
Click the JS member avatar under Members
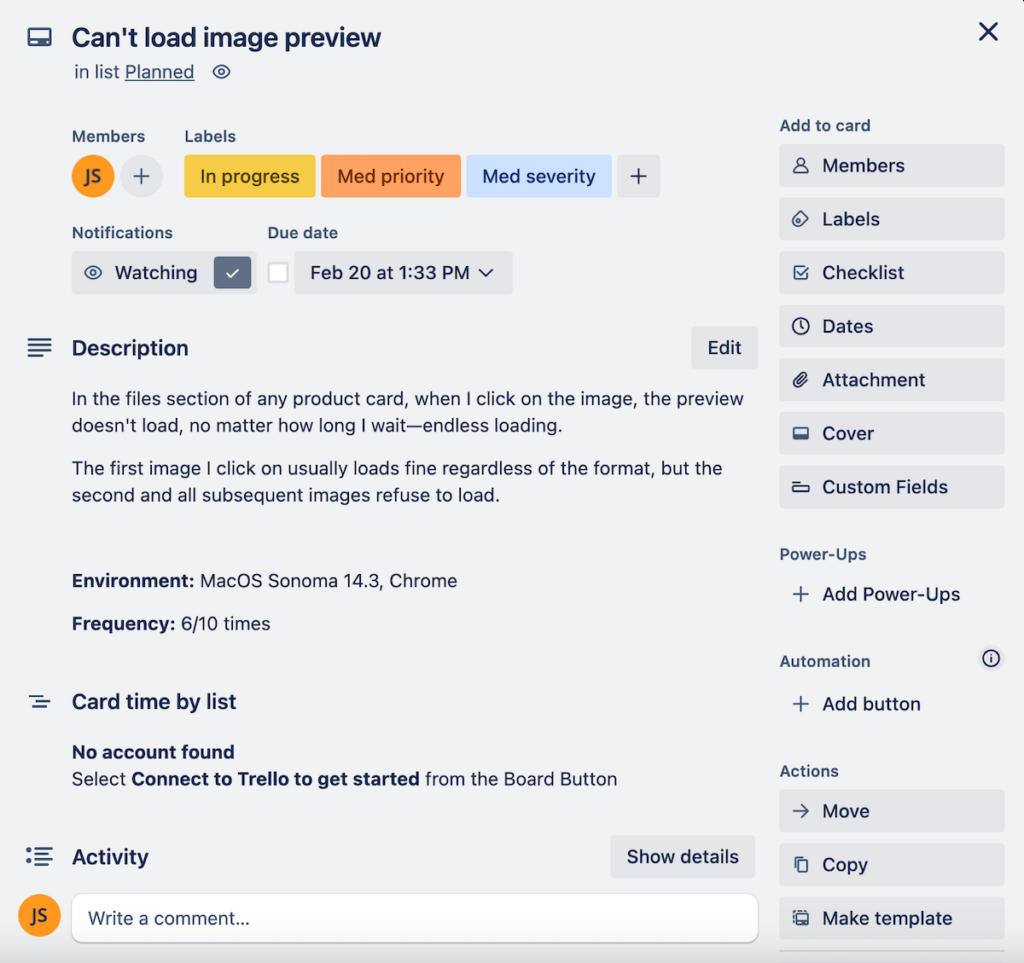(x=93, y=177)
